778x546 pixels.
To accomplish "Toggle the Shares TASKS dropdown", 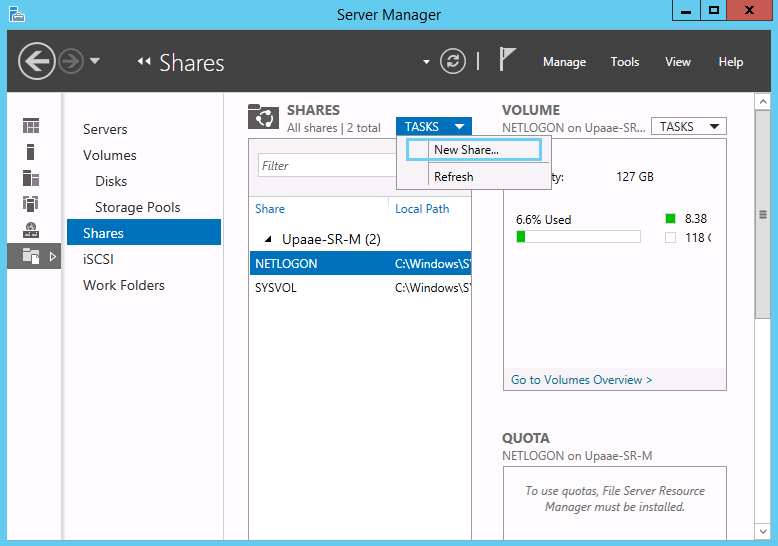I will click(434, 127).
